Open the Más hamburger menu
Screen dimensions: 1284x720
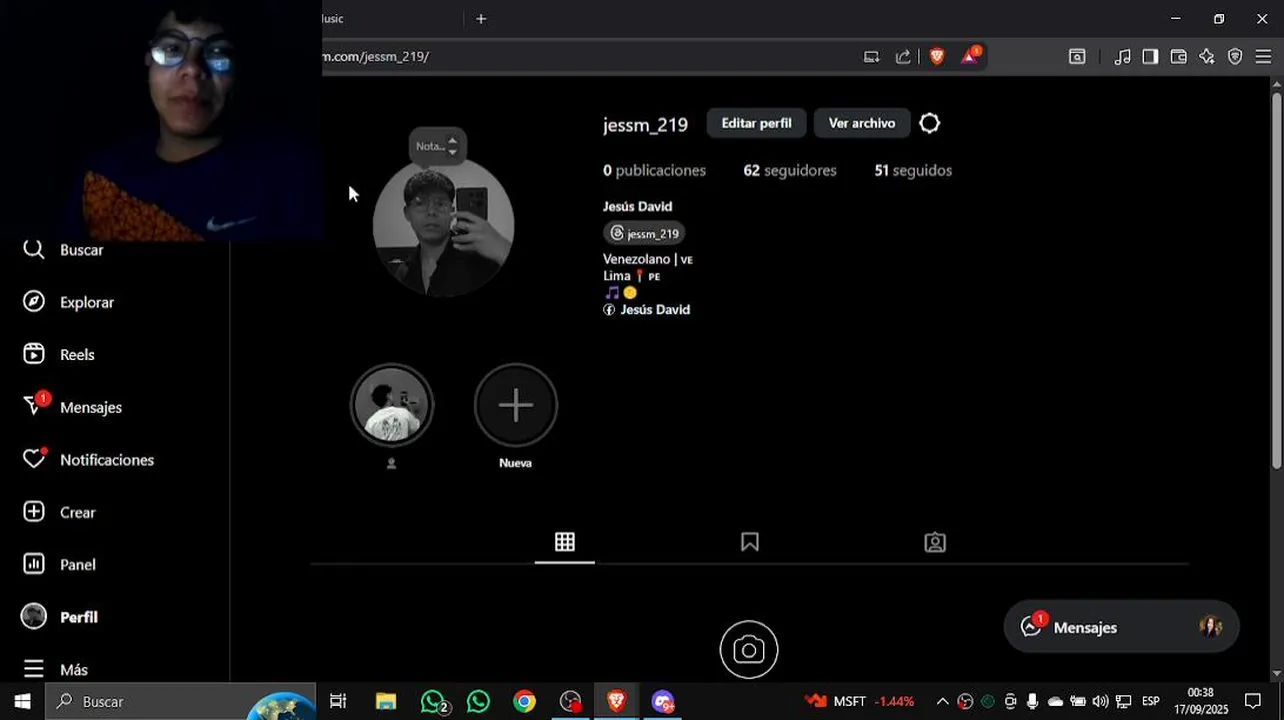tap(55, 669)
